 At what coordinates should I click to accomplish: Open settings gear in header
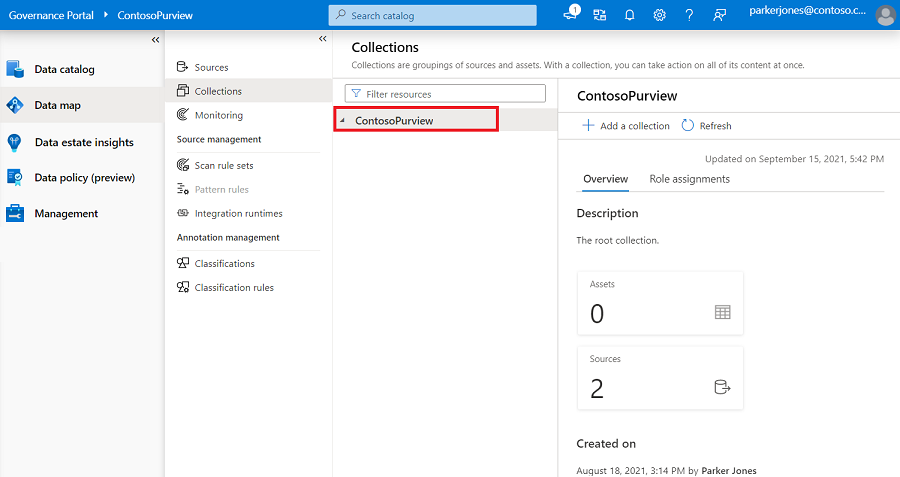(x=660, y=15)
